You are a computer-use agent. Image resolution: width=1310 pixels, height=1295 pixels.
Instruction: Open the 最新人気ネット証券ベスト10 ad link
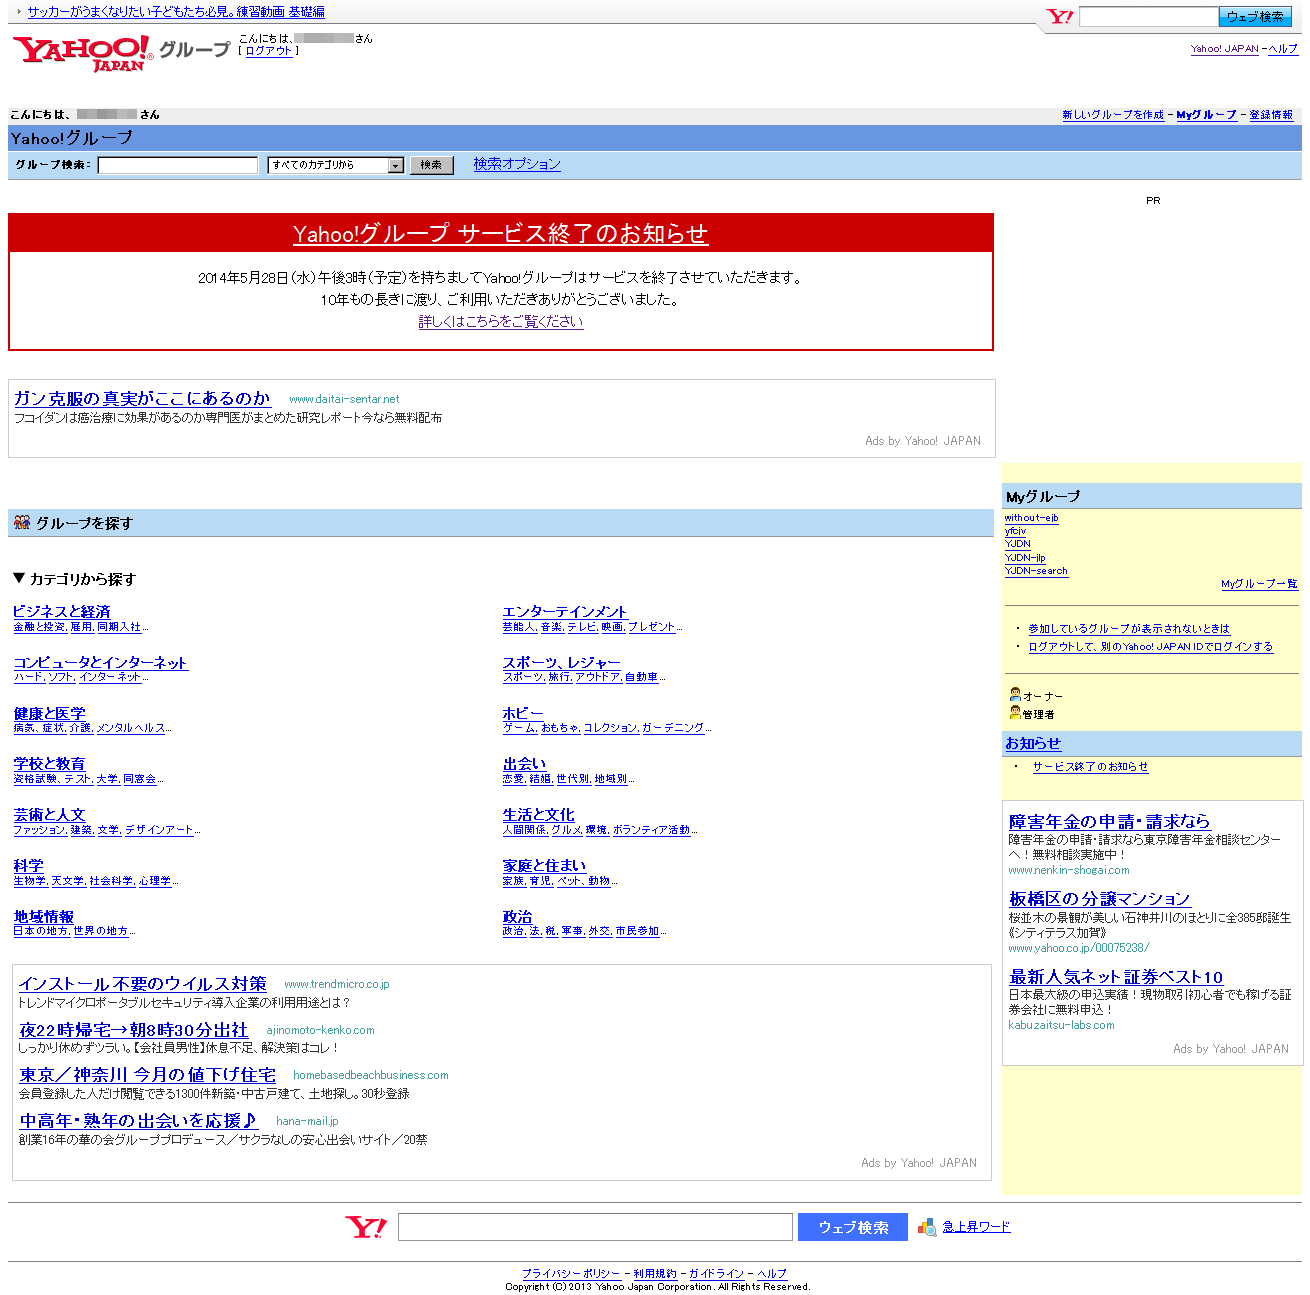(x=1115, y=977)
